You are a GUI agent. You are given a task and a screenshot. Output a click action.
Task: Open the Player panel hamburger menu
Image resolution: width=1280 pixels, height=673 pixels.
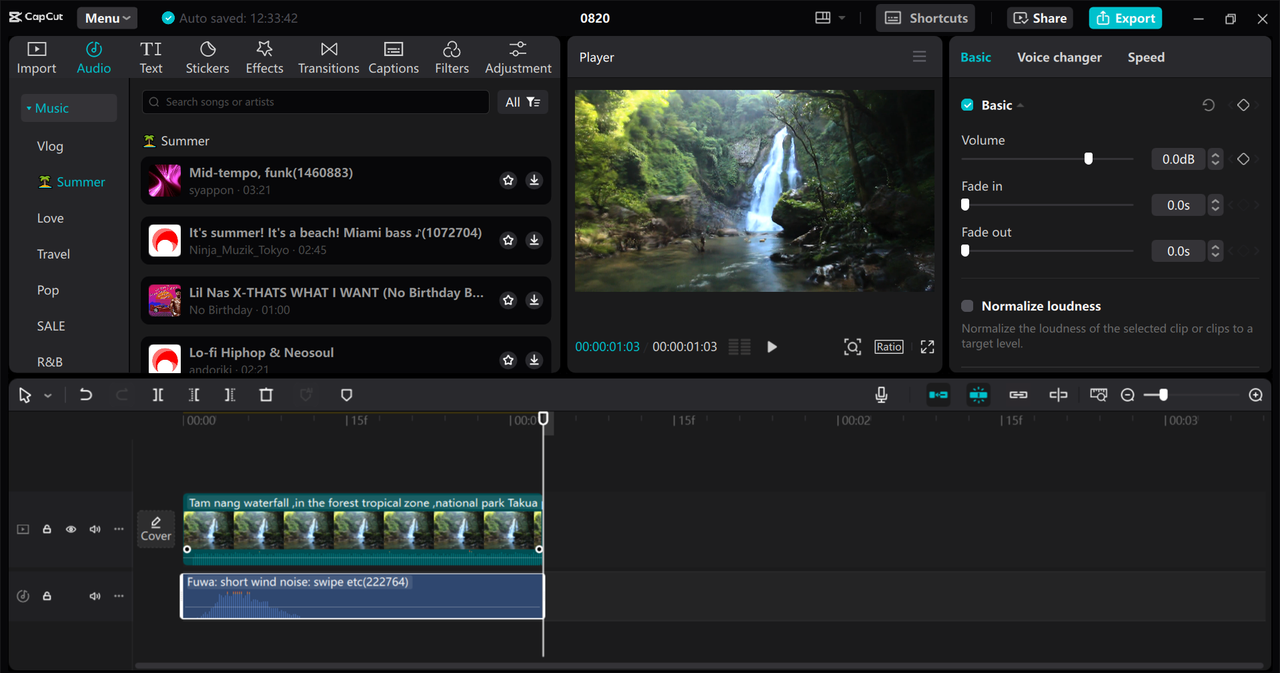pyautogui.click(x=919, y=57)
